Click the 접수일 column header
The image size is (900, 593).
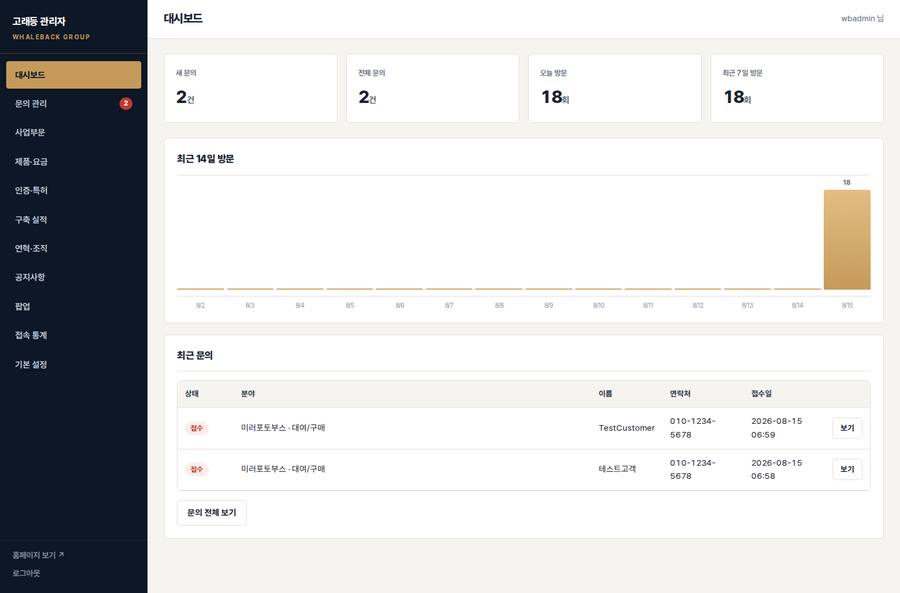pos(762,394)
